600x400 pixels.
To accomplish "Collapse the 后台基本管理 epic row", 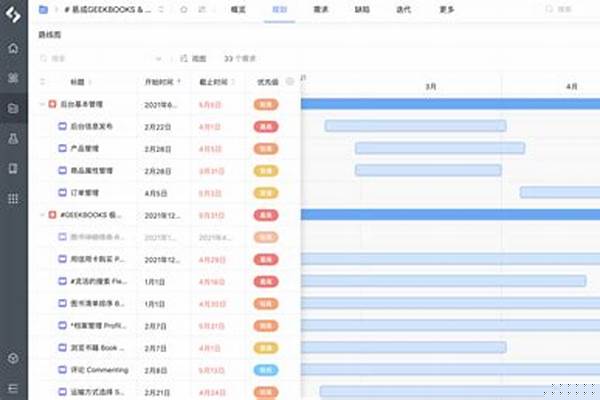I will 42,104.
